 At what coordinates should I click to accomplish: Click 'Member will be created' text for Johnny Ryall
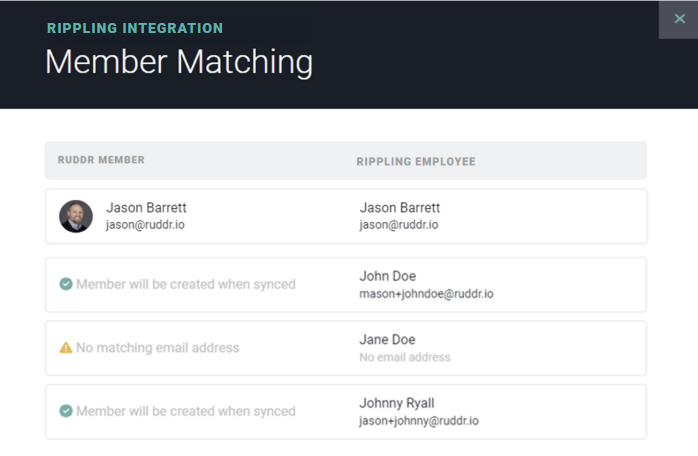(x=186, y=411)
